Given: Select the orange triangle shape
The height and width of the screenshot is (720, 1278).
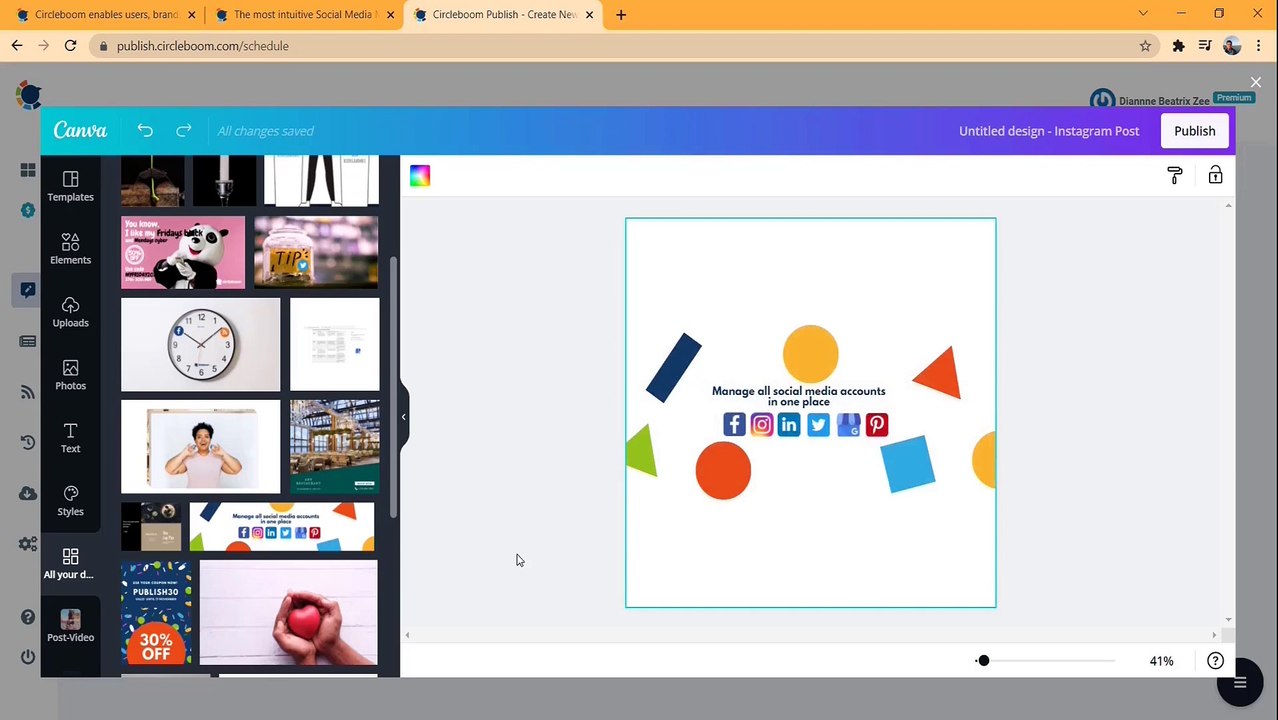Looking at the screenshot, I should [x=940, y=372].
